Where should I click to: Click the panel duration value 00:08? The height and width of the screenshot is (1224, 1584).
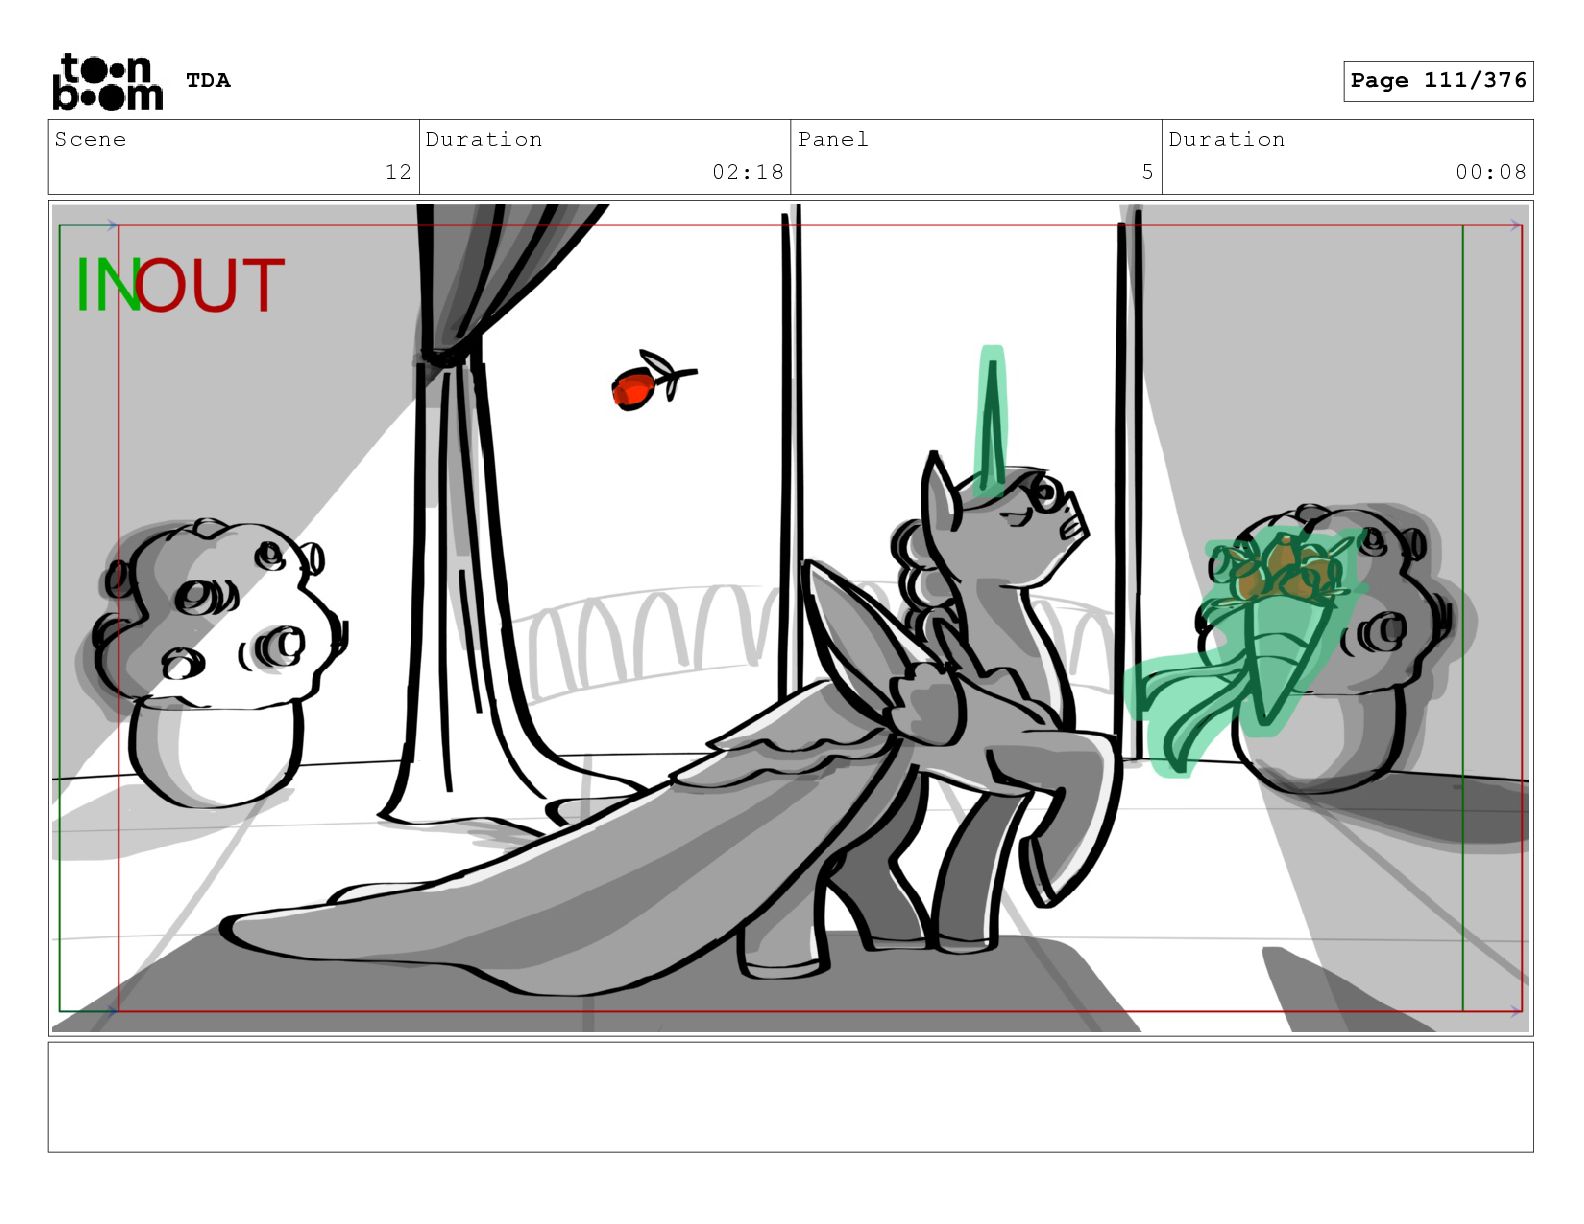(x=1491, y=172)
